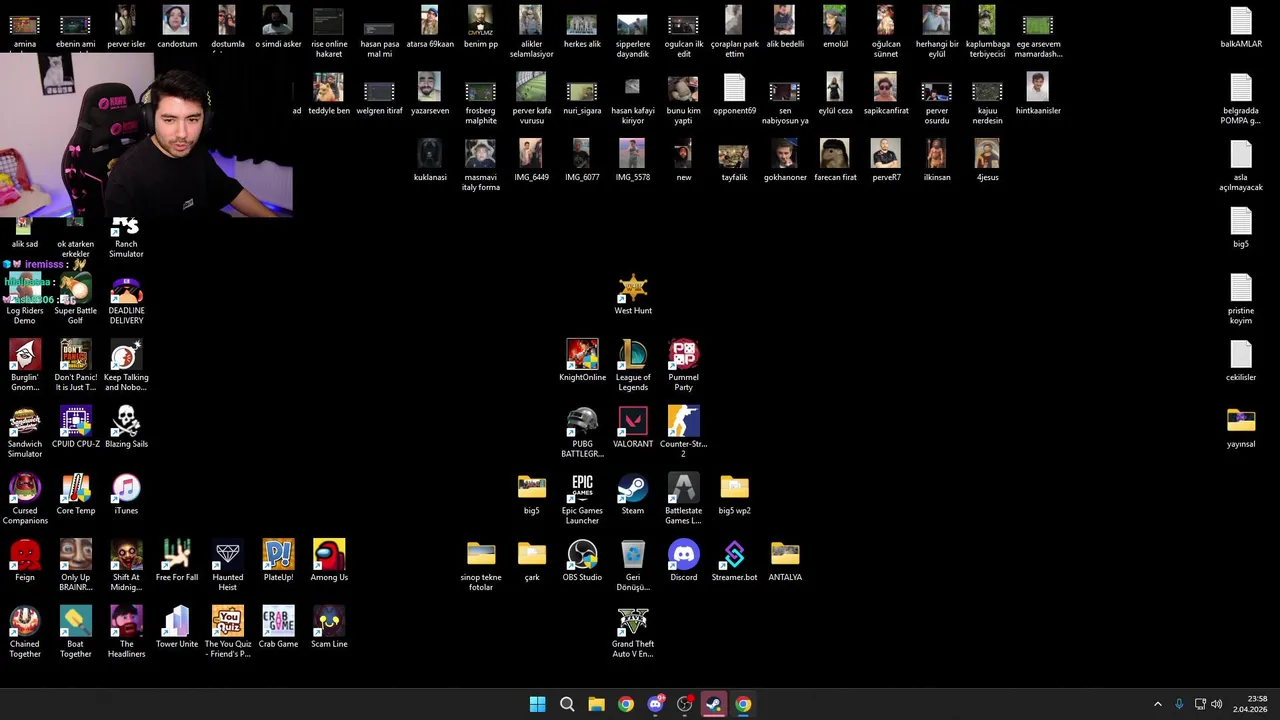Open File Explorer from the taskbar

click(596, 704)
